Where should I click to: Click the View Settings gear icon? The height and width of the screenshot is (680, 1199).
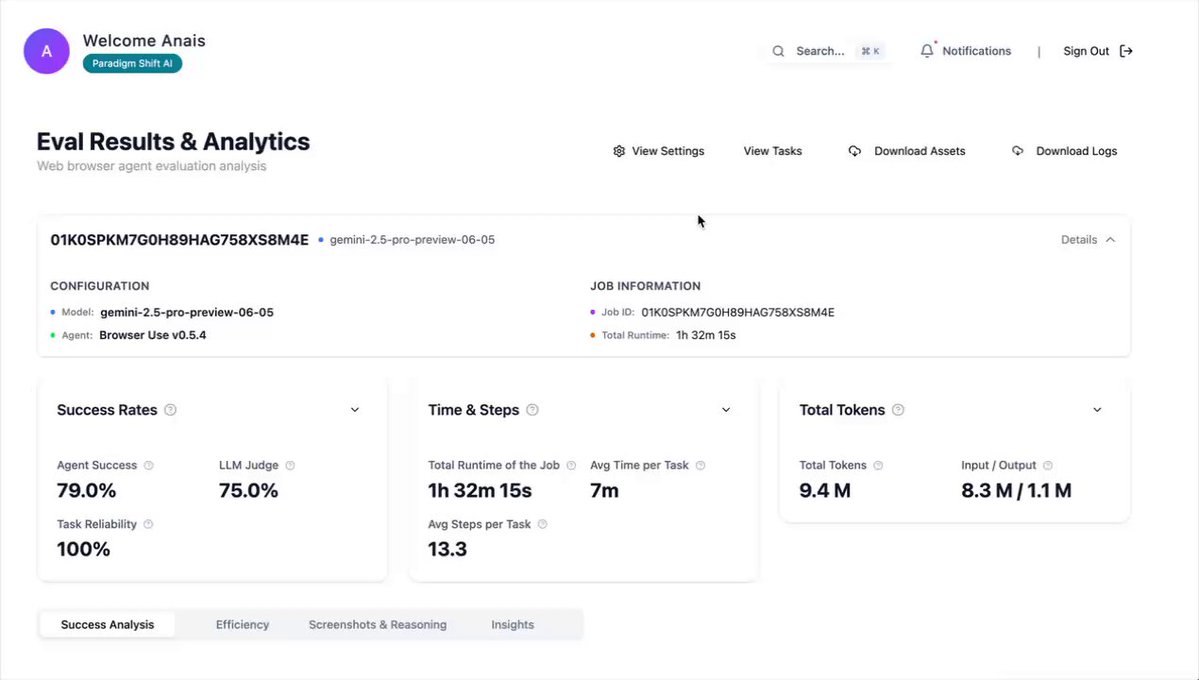(619, 151)
